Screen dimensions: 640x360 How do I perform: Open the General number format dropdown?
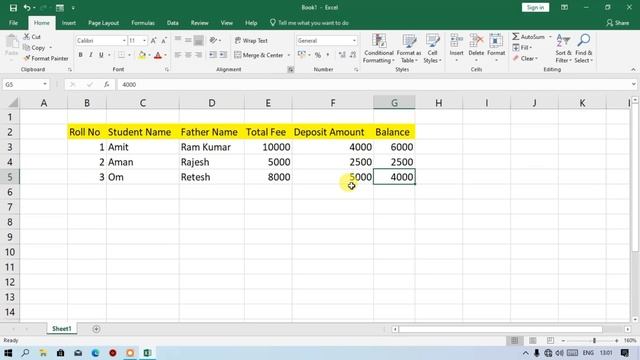pyautogui.click(x=354, y=41)
